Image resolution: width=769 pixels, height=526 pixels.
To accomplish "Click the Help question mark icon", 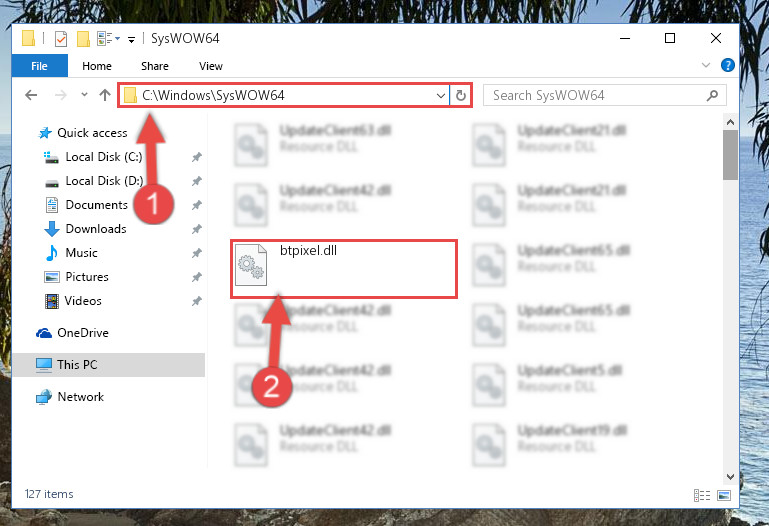I will (x=727, y=65).
